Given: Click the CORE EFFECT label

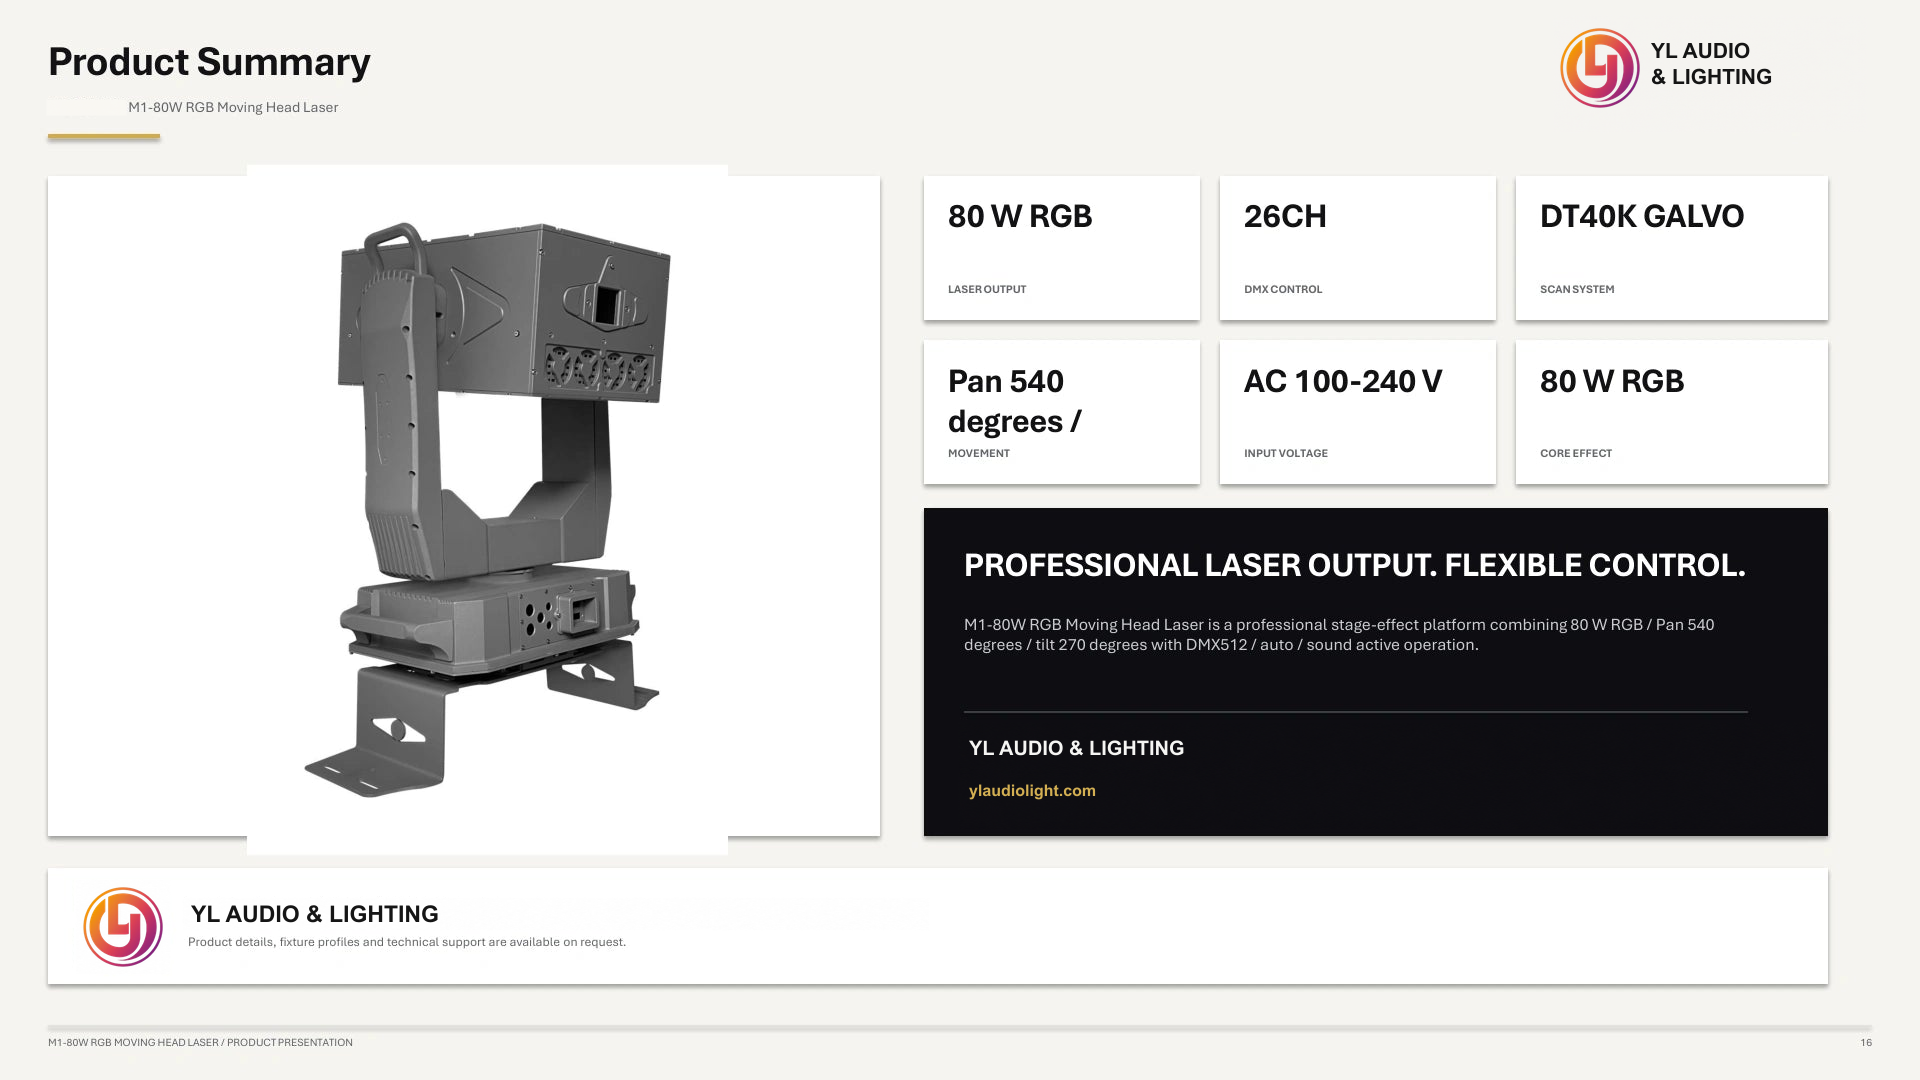Looking at the screenshot, I should tap(1576, 453).
